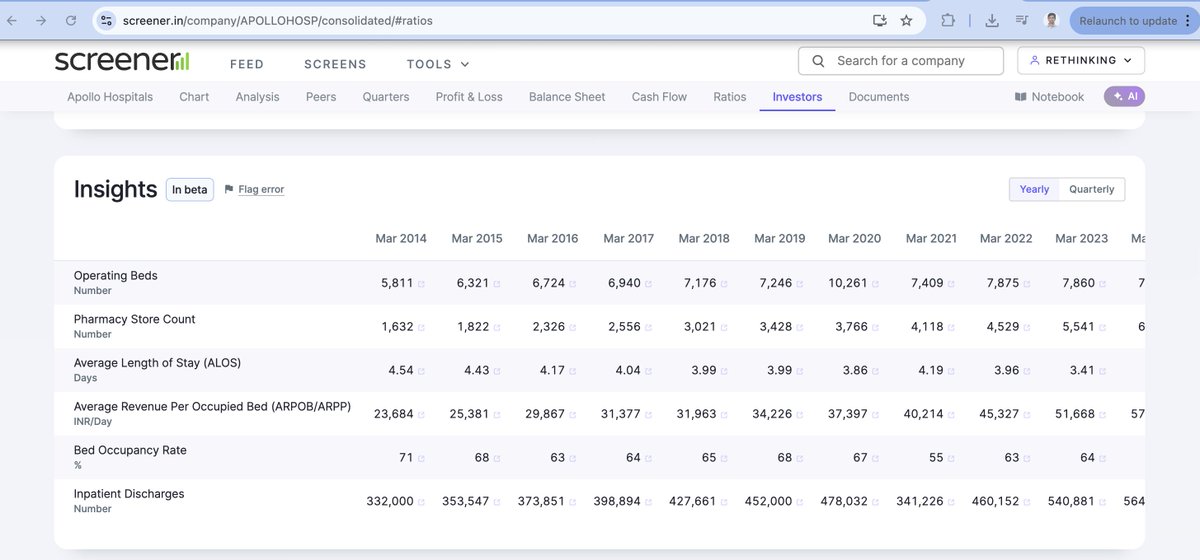Screen dimensions: 1200x560
Task: Open the FEED menu item
Action: (247, 64)
